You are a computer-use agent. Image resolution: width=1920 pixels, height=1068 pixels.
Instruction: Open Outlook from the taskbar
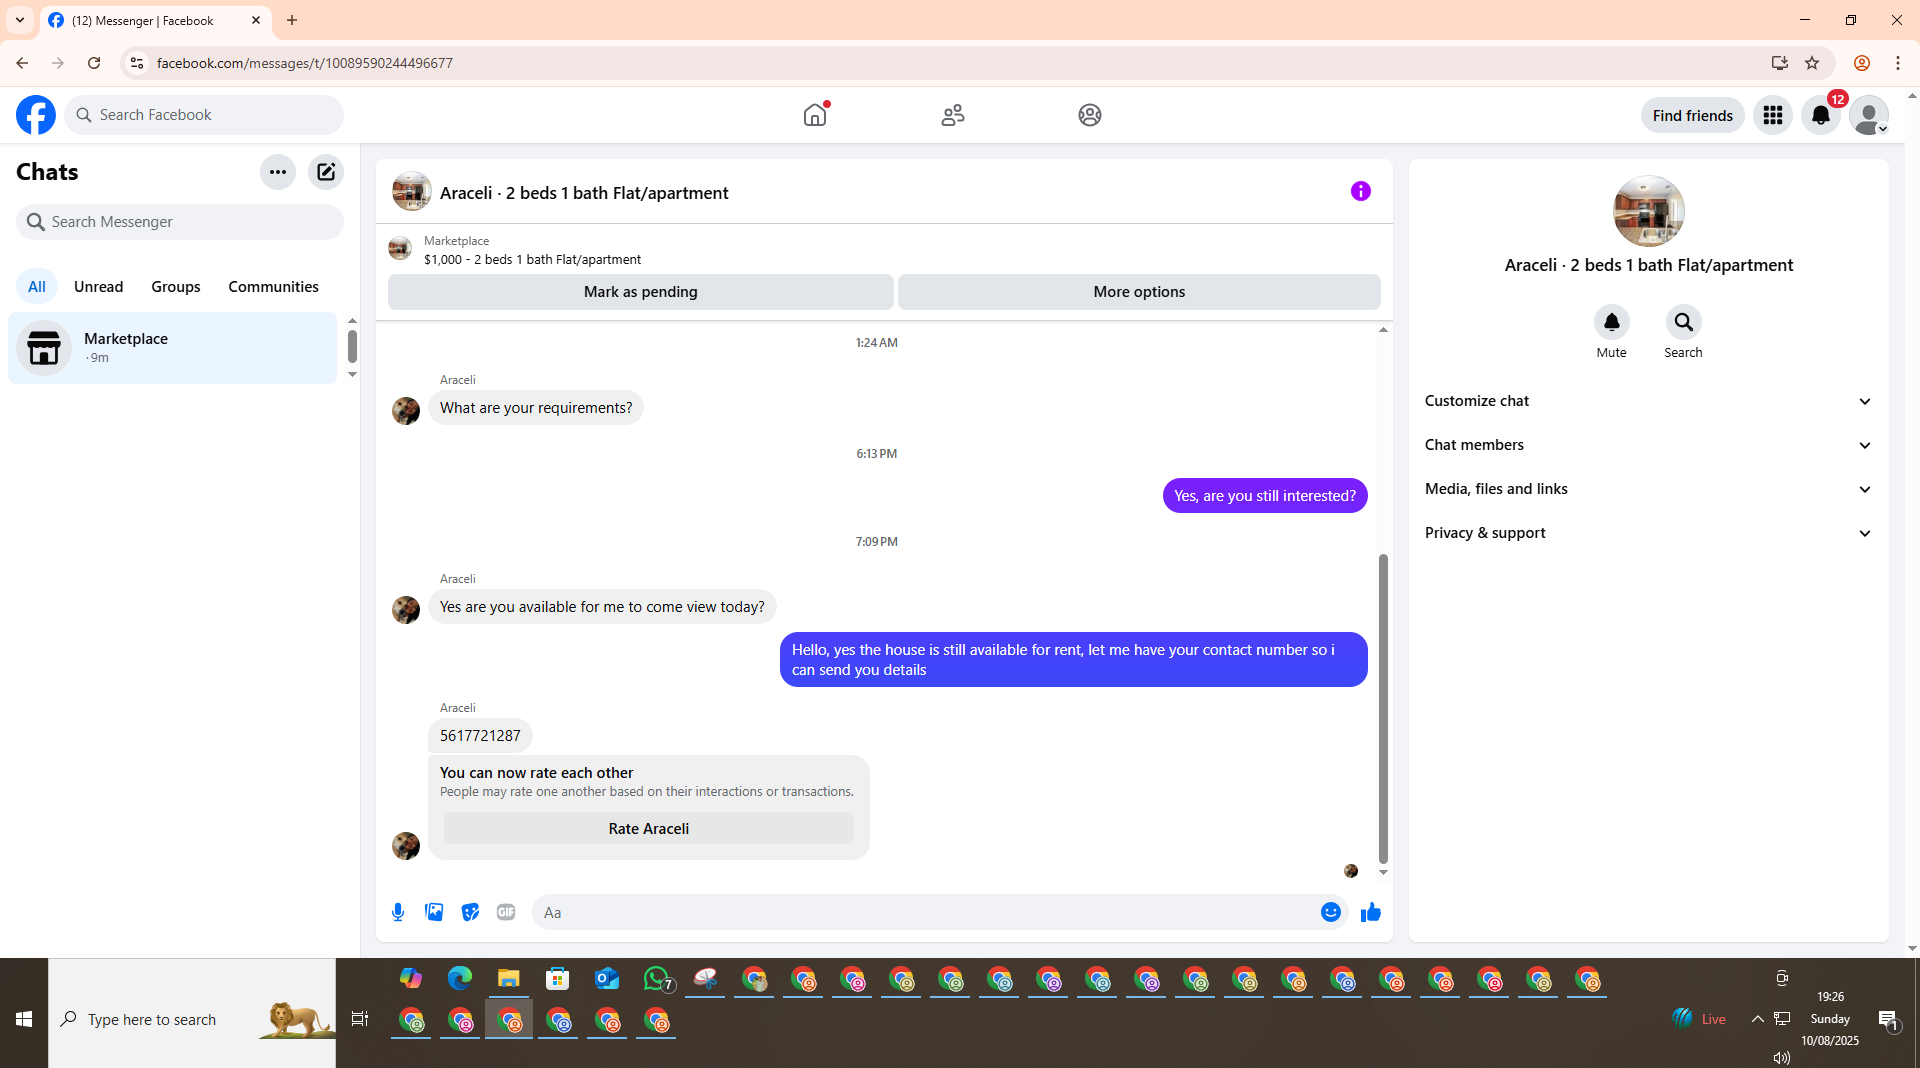[x=607, y=978]
